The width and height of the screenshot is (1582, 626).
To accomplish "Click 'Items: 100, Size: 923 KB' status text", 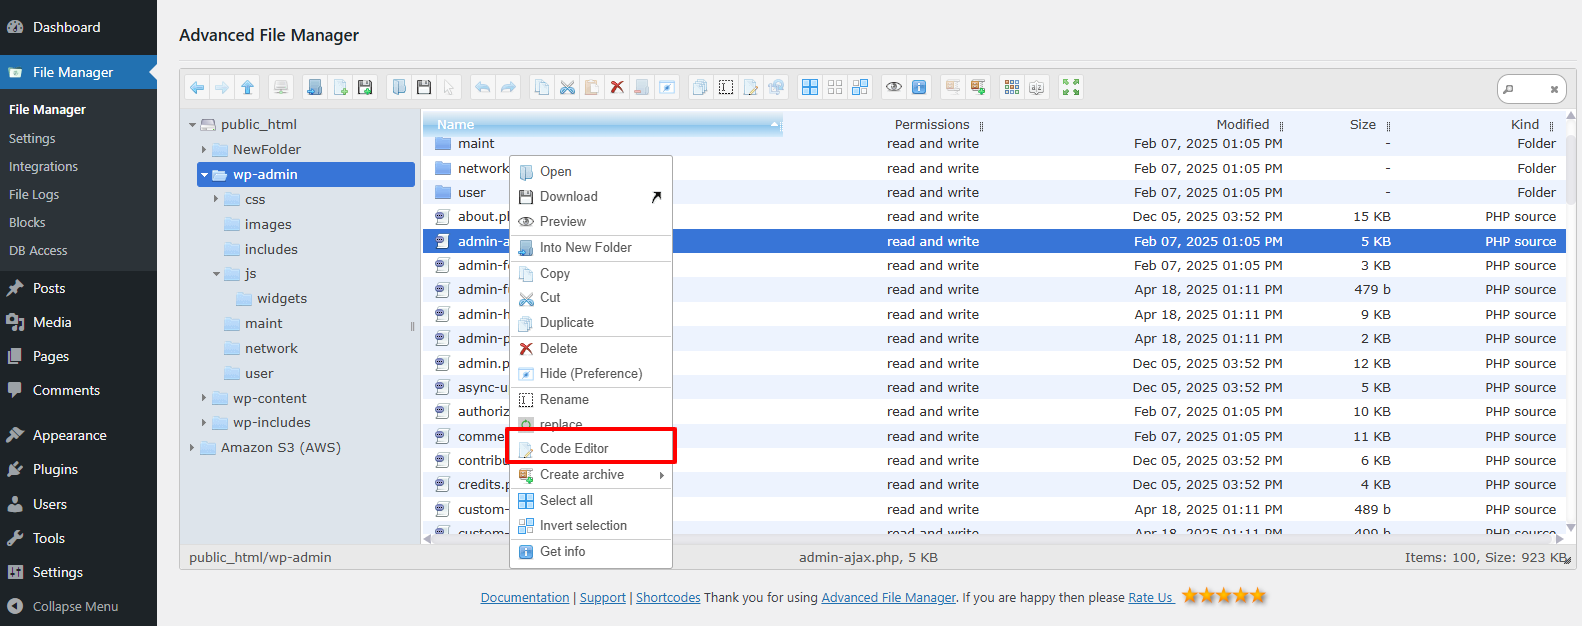I will pyautogui.click(x=1485, y=558).
